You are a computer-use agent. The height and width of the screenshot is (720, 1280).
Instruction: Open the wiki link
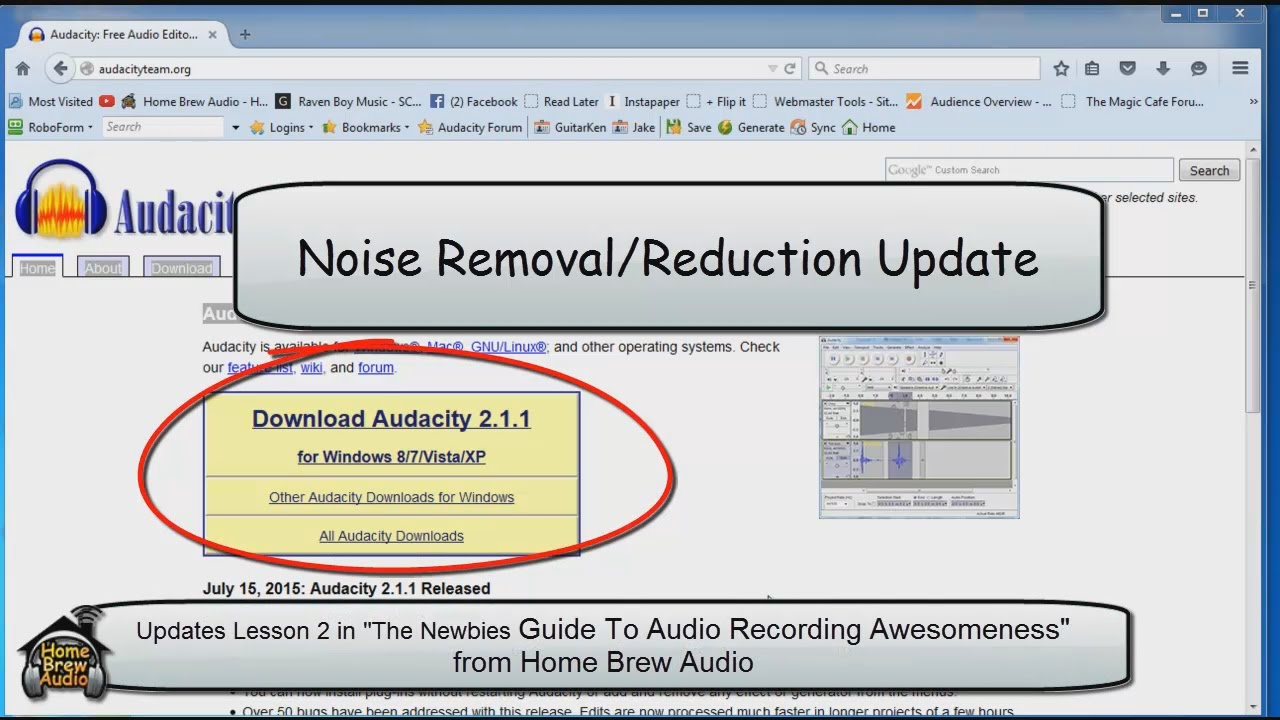(x=311, y=367)
